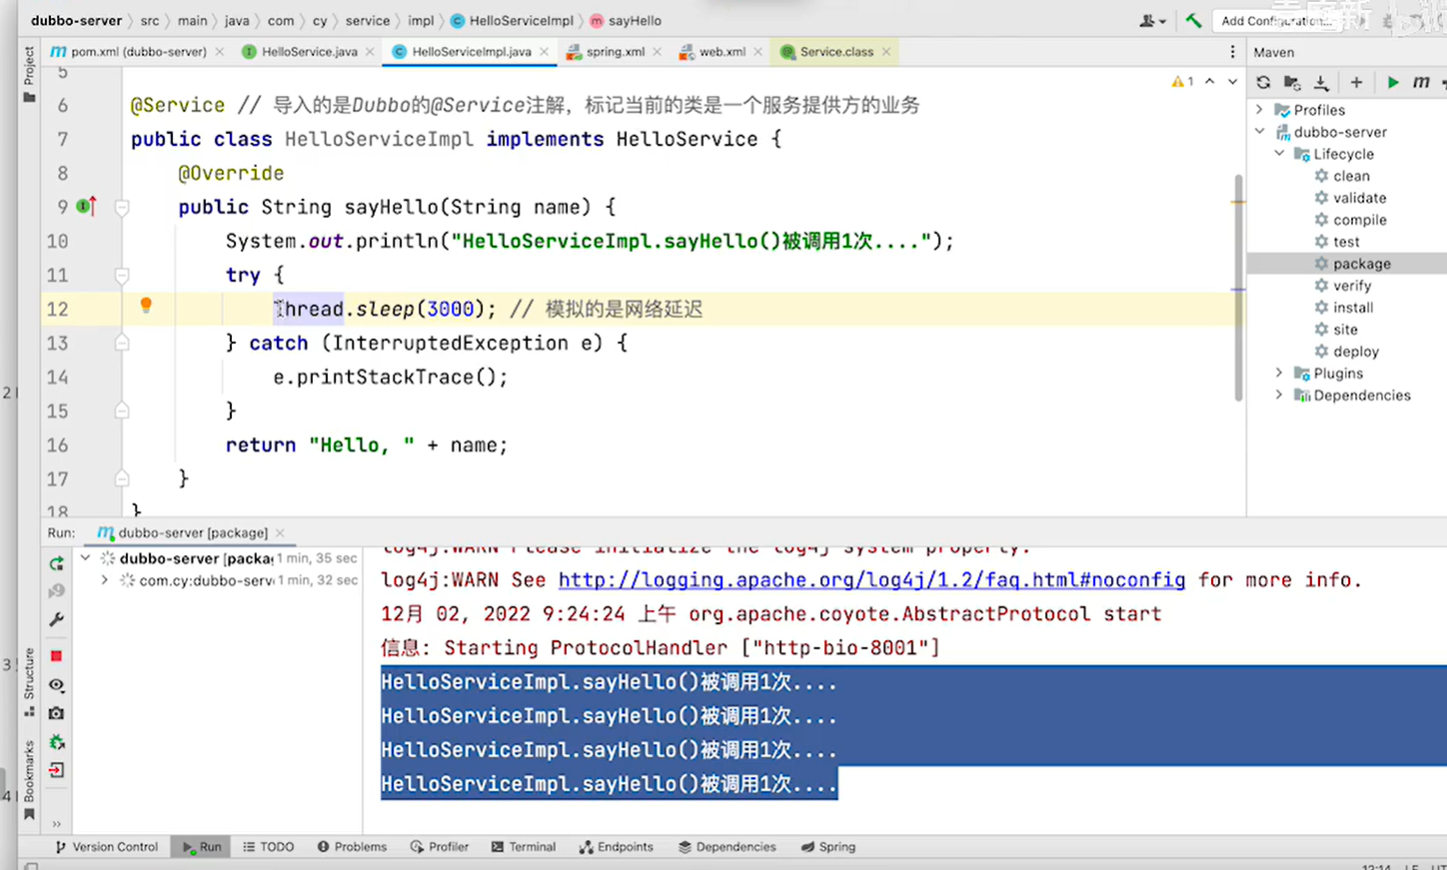1447x870 pixels.
Task: Open the user account dropdown in toolbar
Action: tap(1152, 20)
